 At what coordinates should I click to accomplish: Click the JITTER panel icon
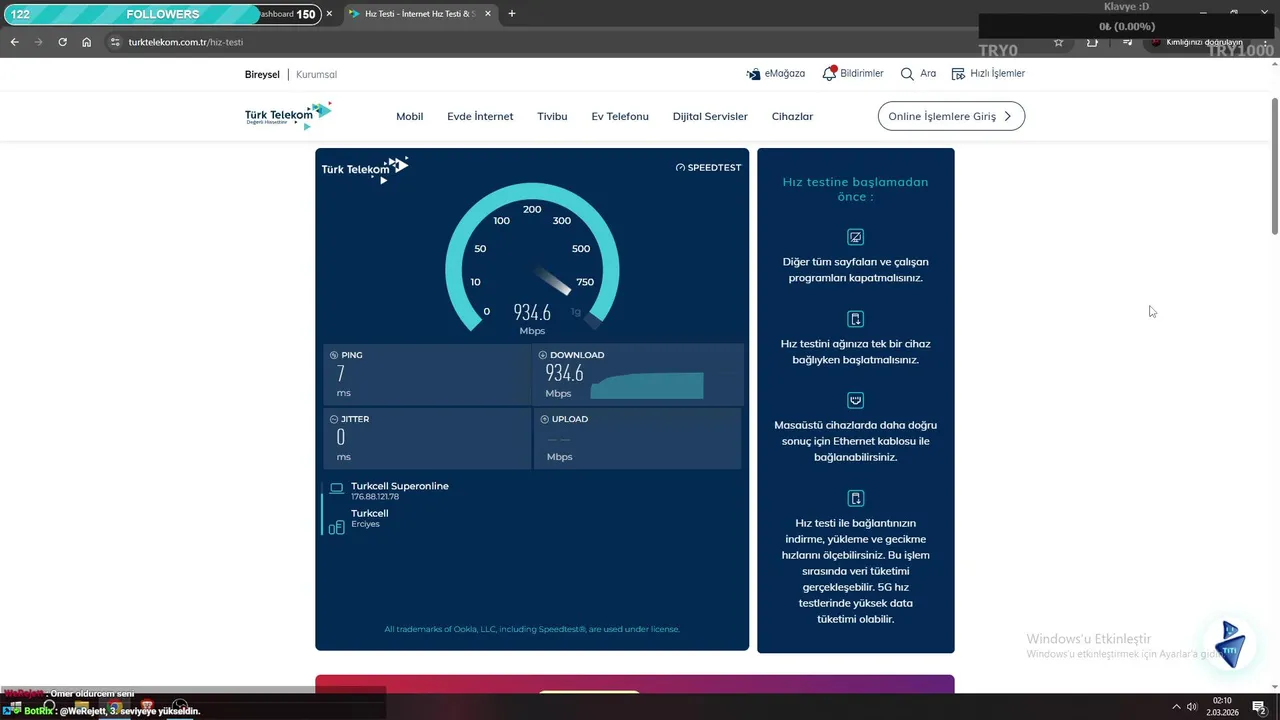[334, 419]
